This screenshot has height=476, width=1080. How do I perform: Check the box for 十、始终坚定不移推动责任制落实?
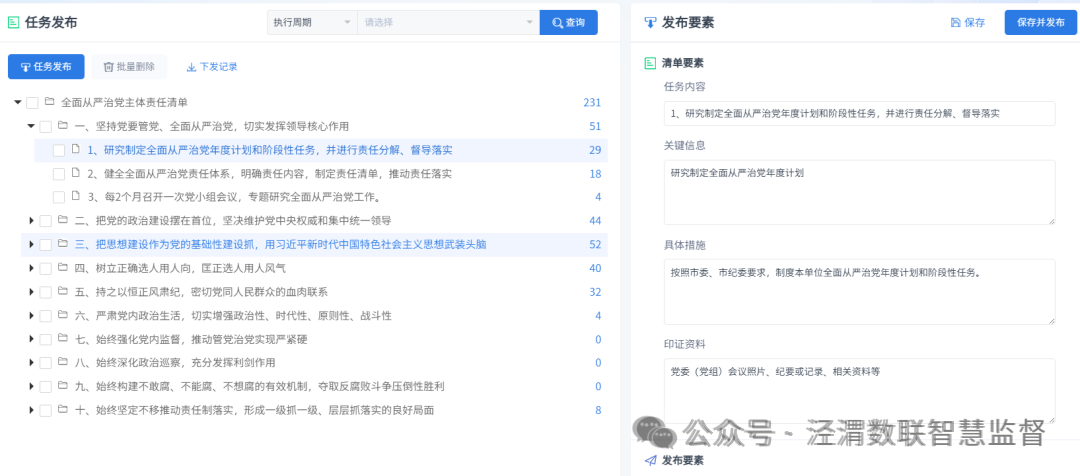(x=45, y=411)
